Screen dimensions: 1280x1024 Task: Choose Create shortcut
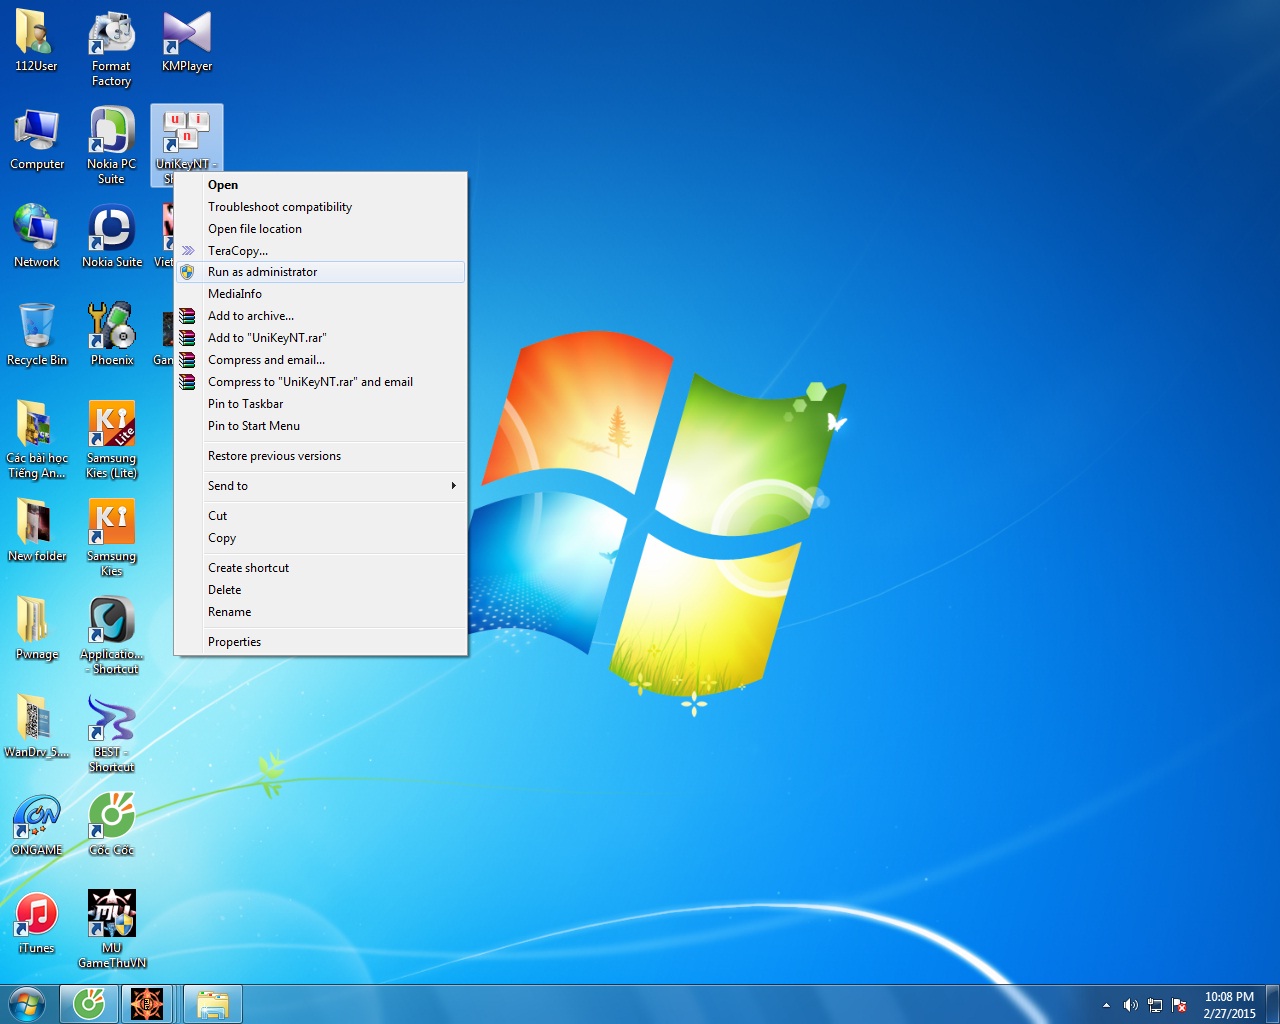click(x=320, y=568)
